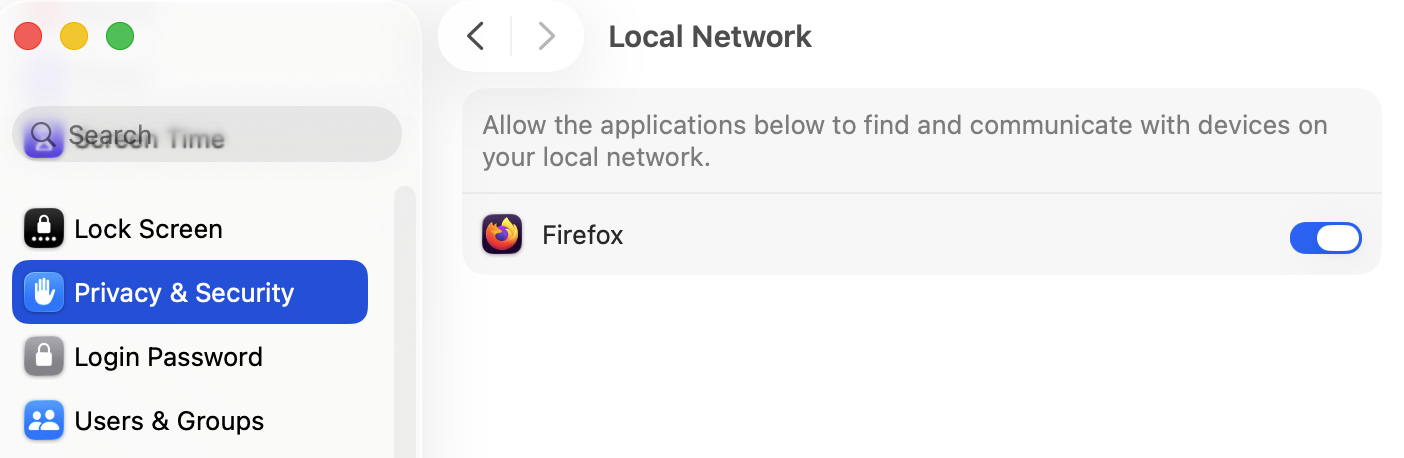Screen dimensions: 1404x458
Task: Open the Users & Groups section
Action: tap(169, 421)
